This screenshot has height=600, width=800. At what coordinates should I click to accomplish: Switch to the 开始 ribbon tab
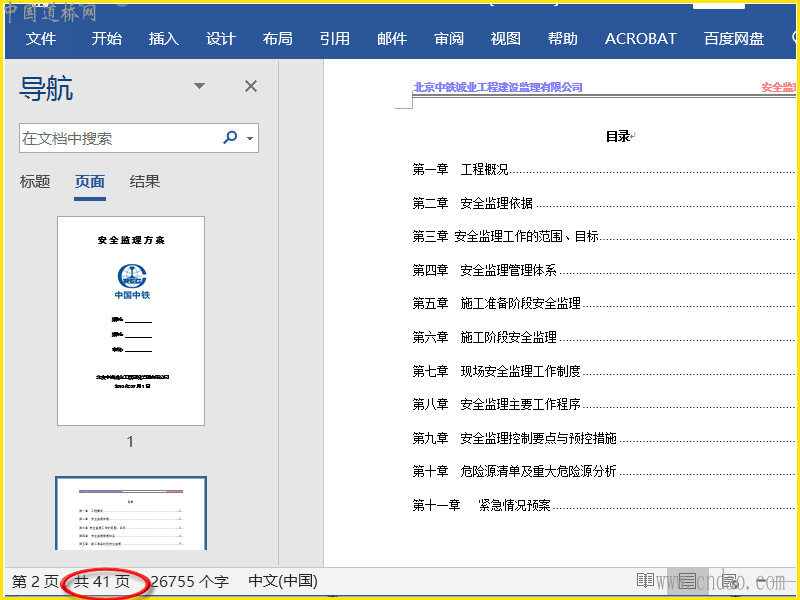[x=107, y=39]
